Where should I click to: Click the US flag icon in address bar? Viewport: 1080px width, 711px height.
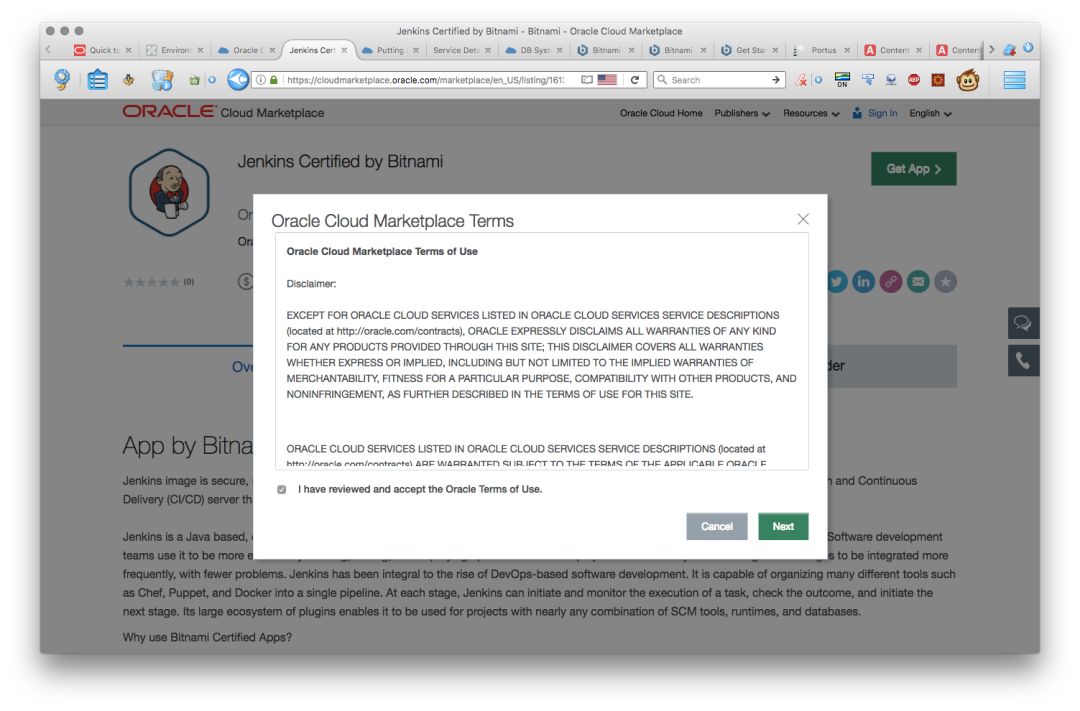tap(607, 80)
